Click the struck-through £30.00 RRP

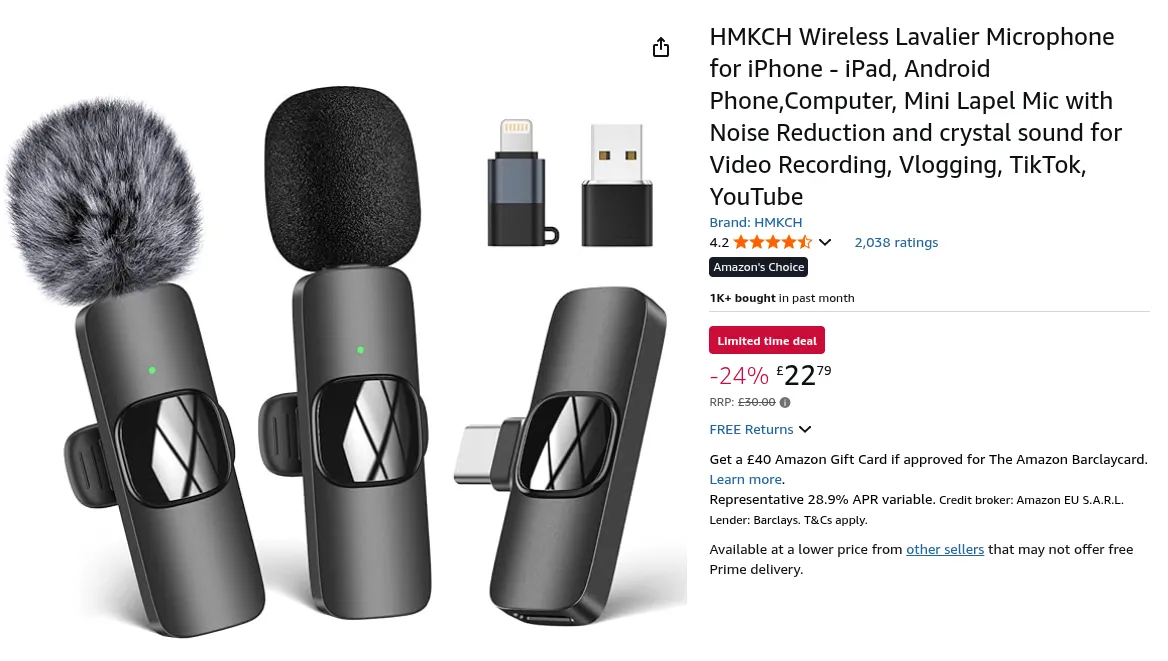pos(757,402)
